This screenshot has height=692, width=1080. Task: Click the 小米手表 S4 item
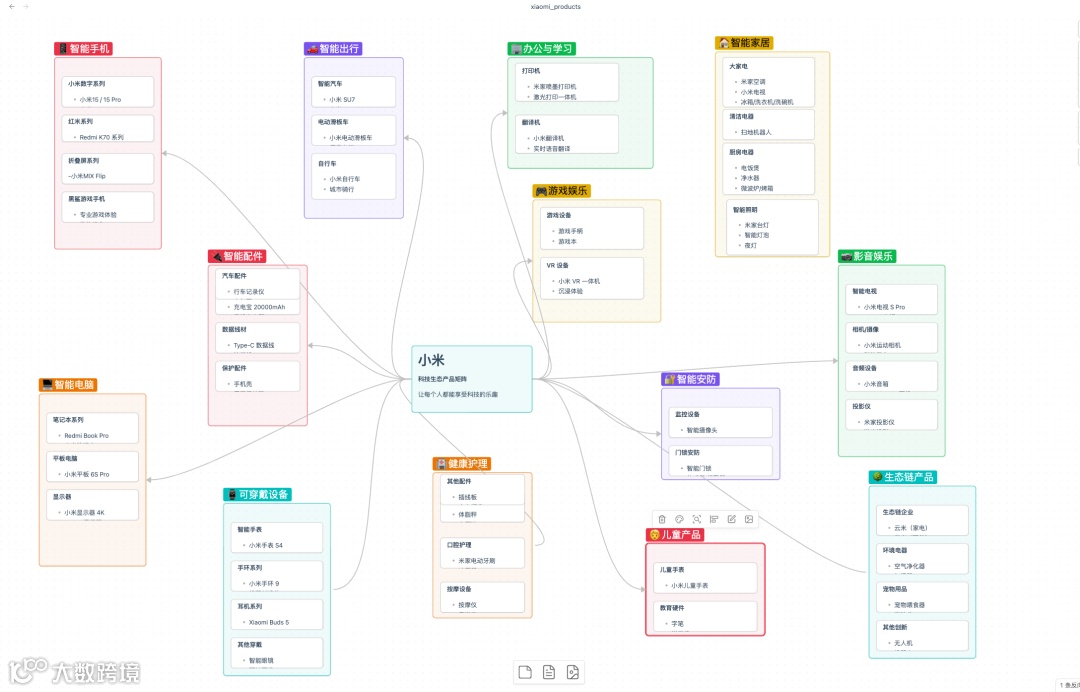[266, 545]
